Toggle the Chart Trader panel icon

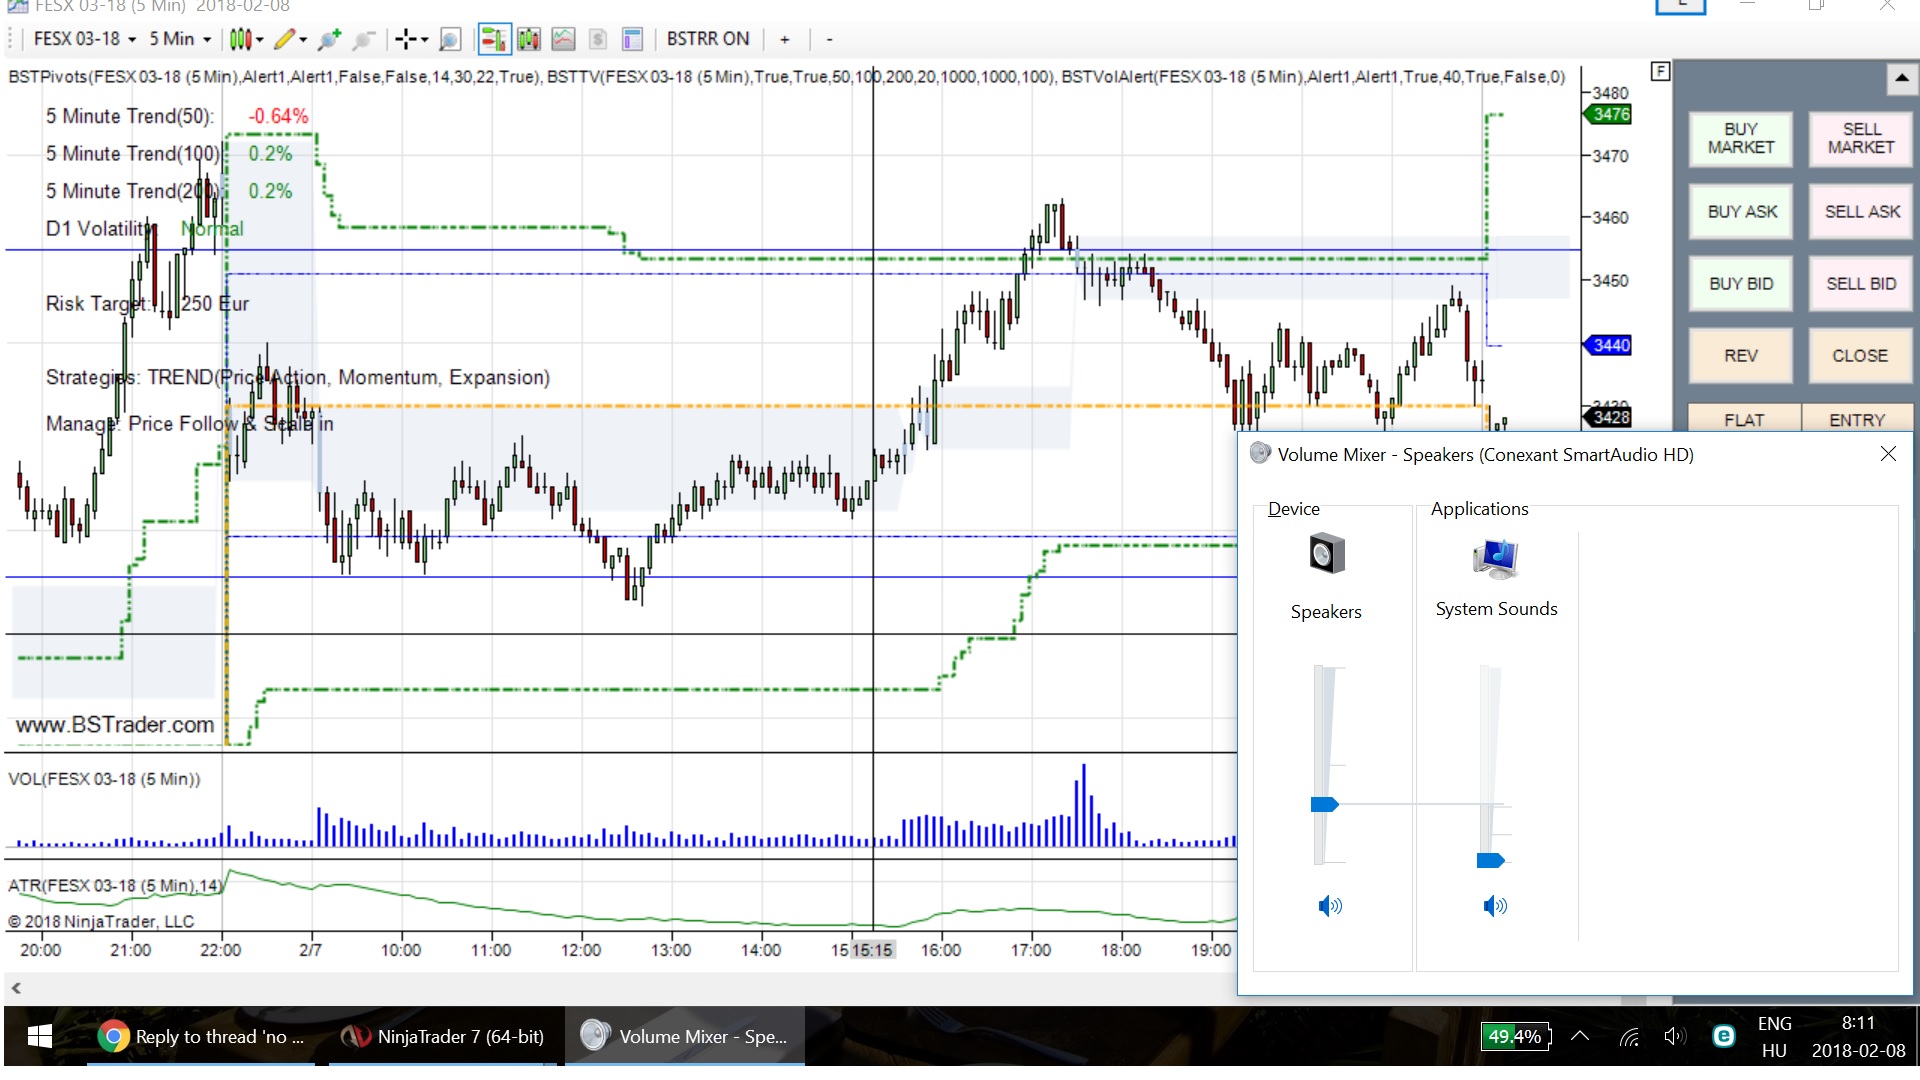(493, 40)
